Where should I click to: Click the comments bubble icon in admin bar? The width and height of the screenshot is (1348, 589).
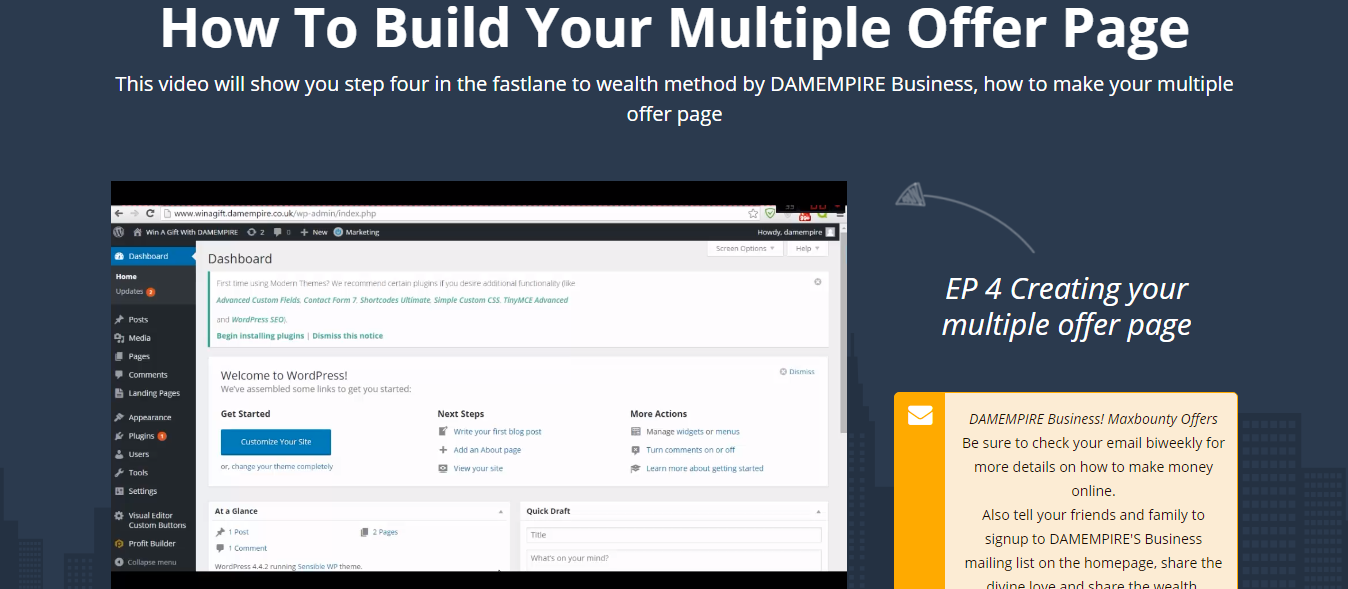tap(277, 232)
